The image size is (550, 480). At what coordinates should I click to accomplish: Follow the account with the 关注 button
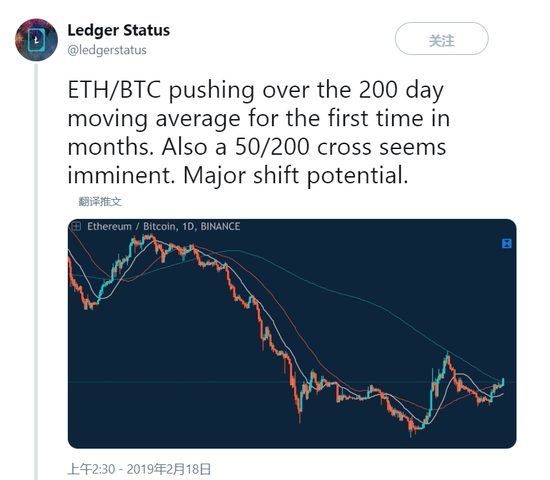tap(442, 39)
